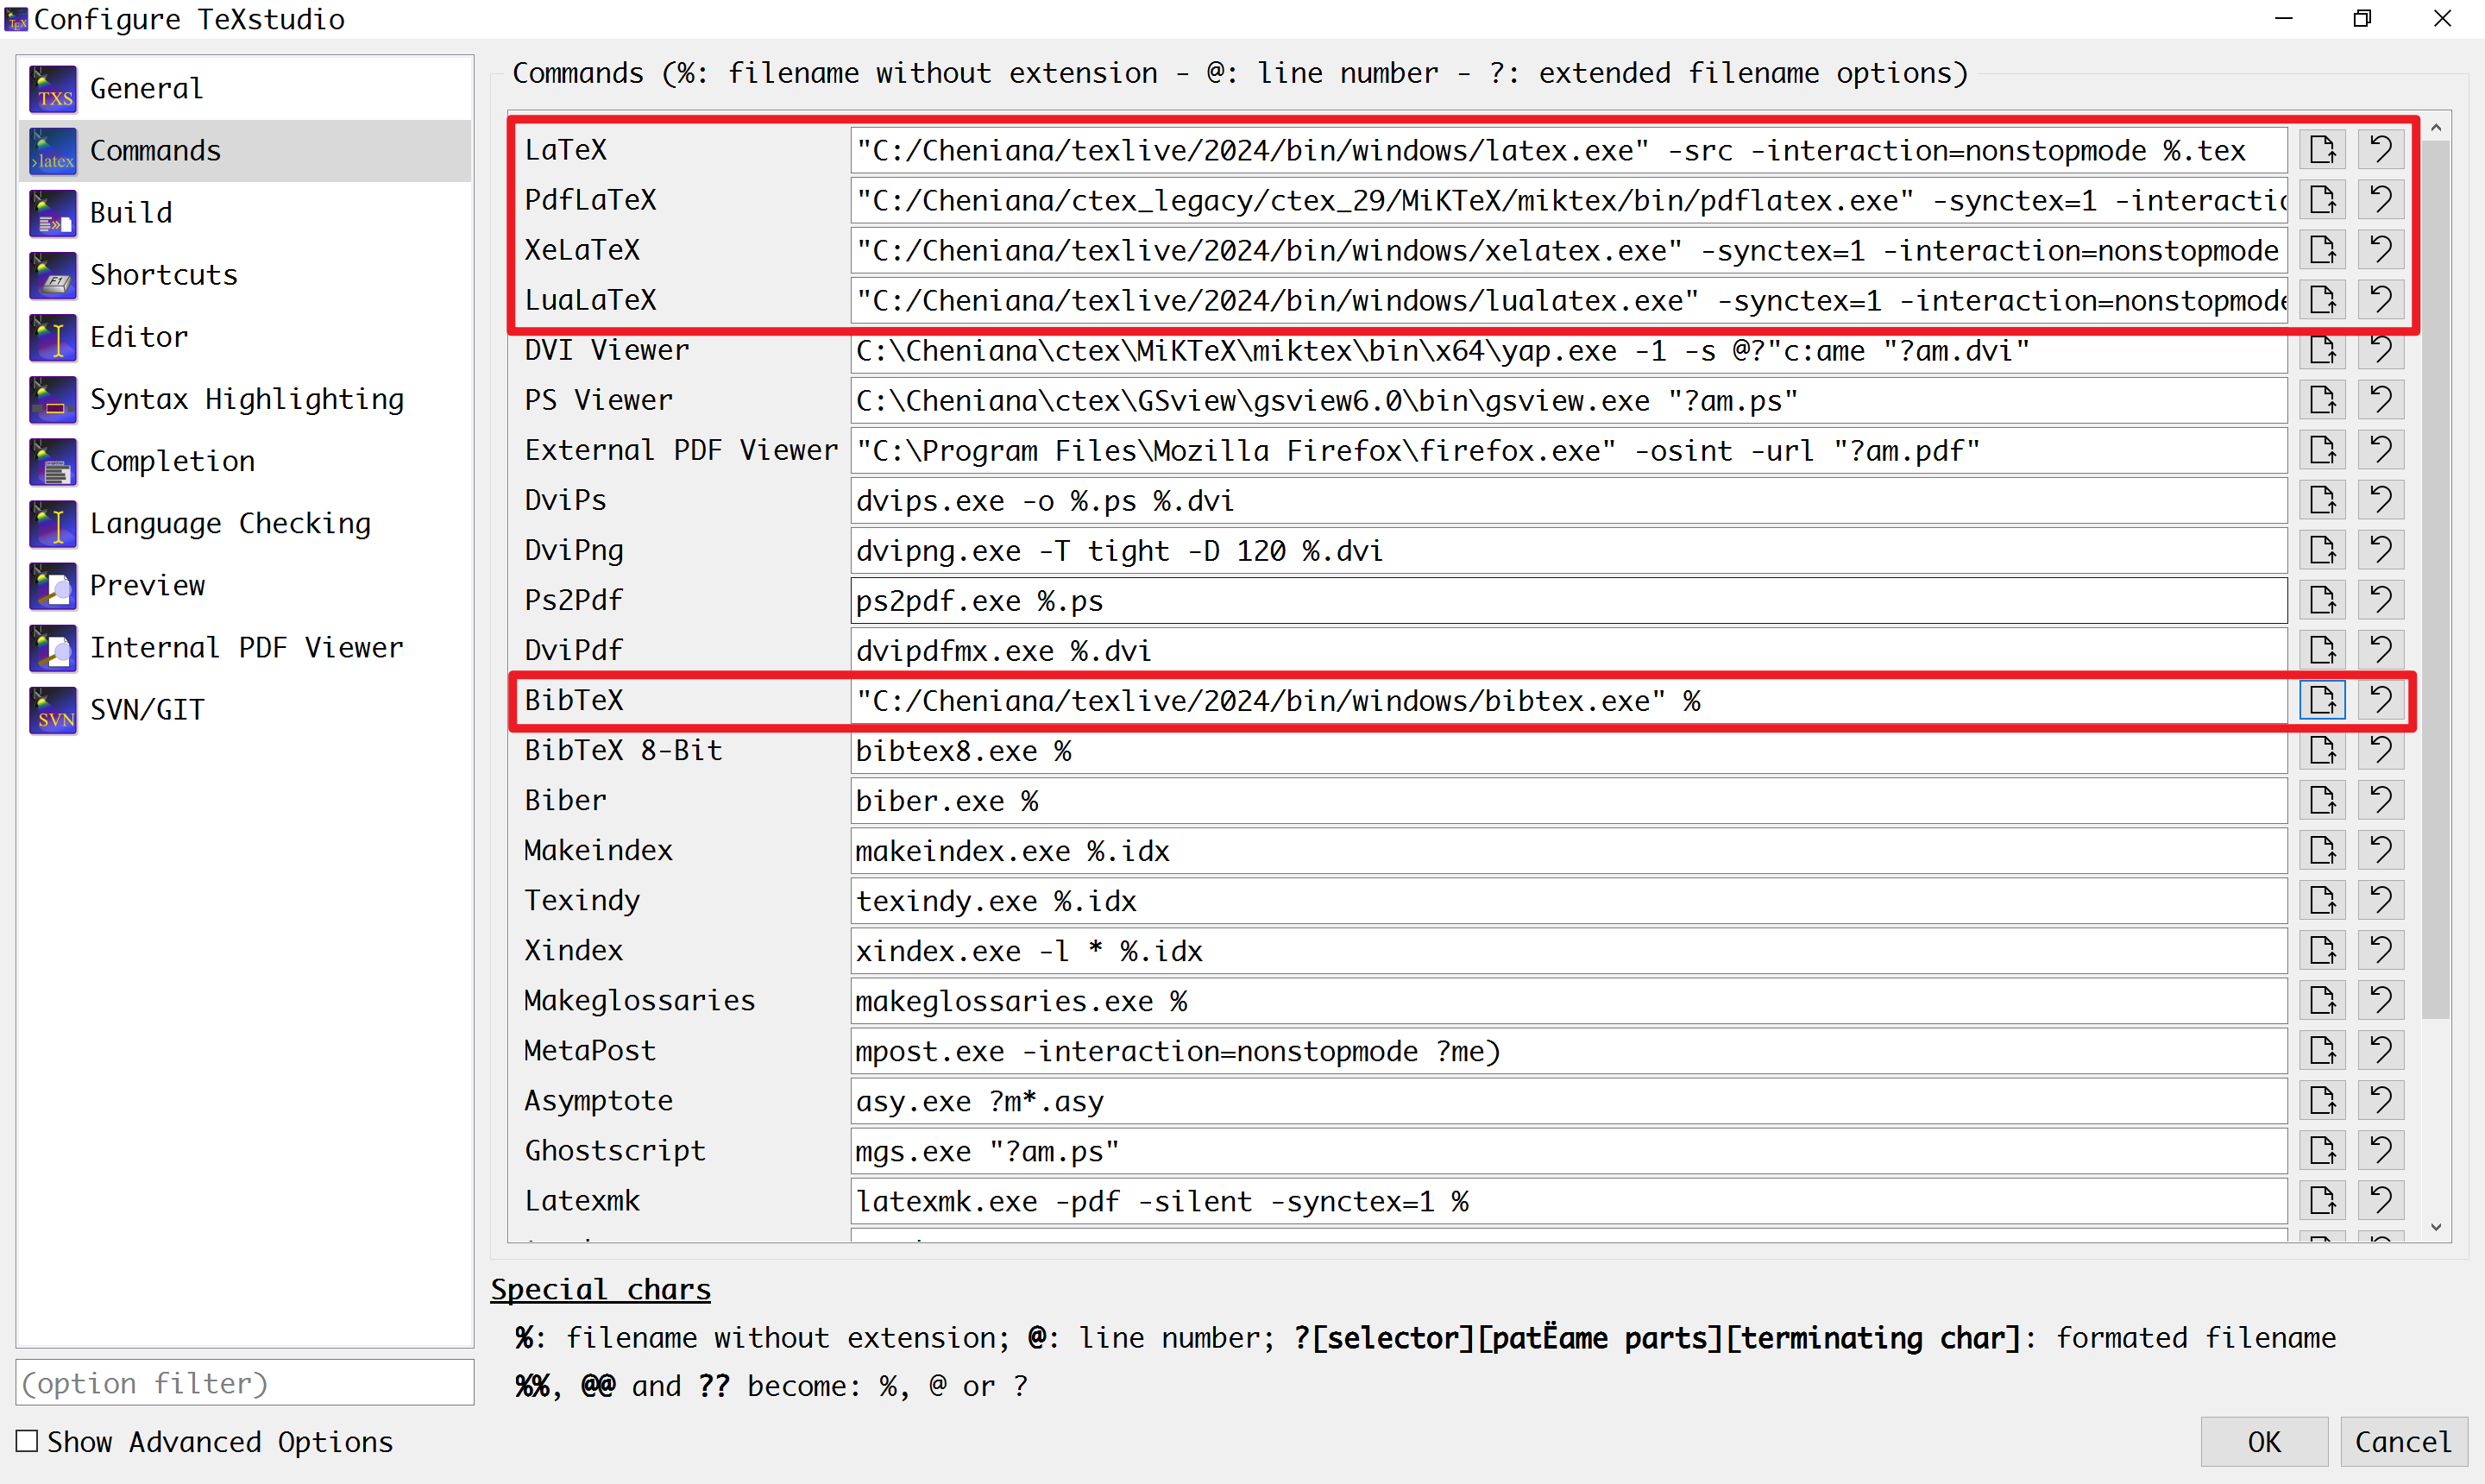
Task: Browse for Ghostscript executable file
Action: click(x=2322, y=1150)
